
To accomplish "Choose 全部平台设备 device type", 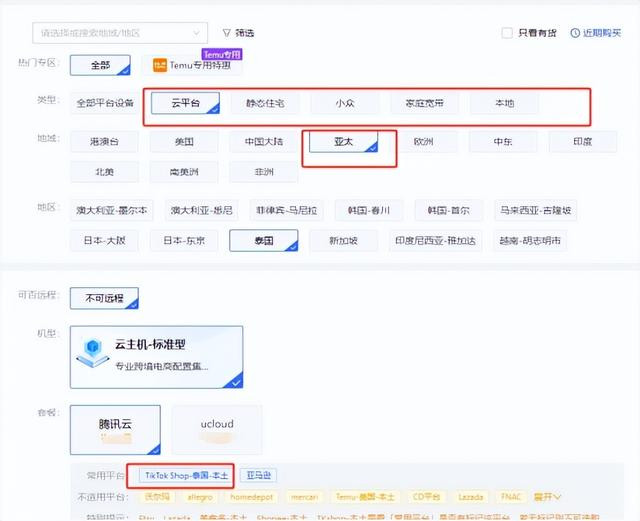I will (x=105, y=103).
